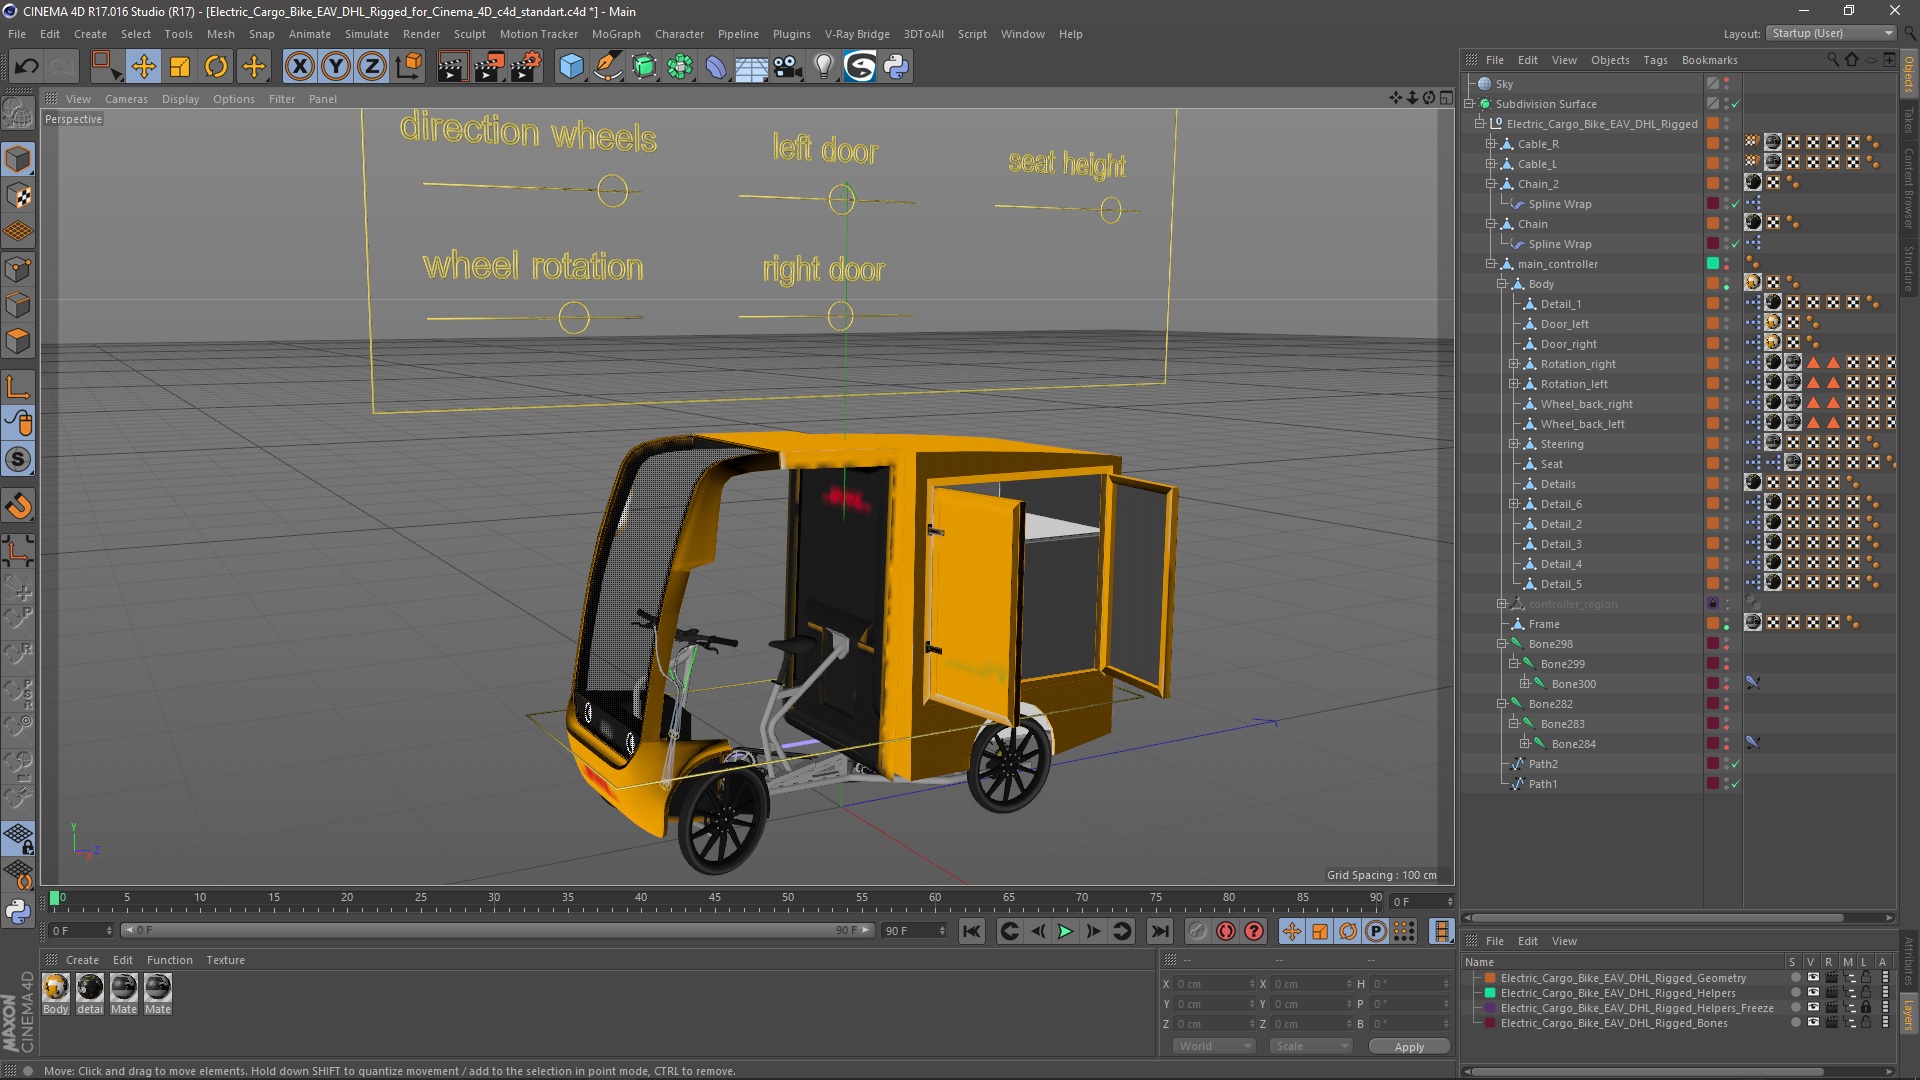This screenshot has width=1920, height=1080.
Task: Expand the main_controller object group
Action: (x=1491, y=264)
